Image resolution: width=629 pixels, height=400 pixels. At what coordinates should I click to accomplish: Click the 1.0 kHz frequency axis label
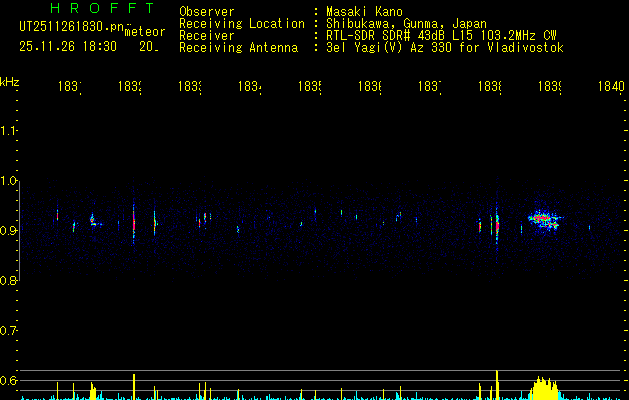pyautogui.click(x=9, y=181)
